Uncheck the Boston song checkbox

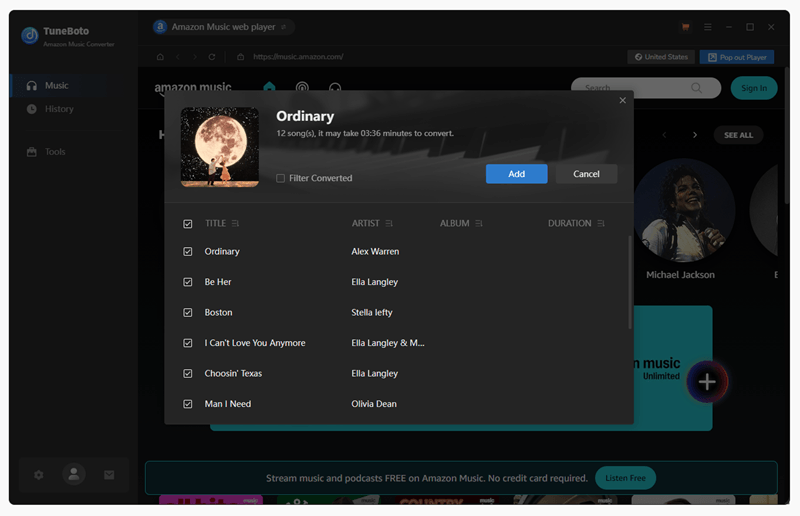188,312
